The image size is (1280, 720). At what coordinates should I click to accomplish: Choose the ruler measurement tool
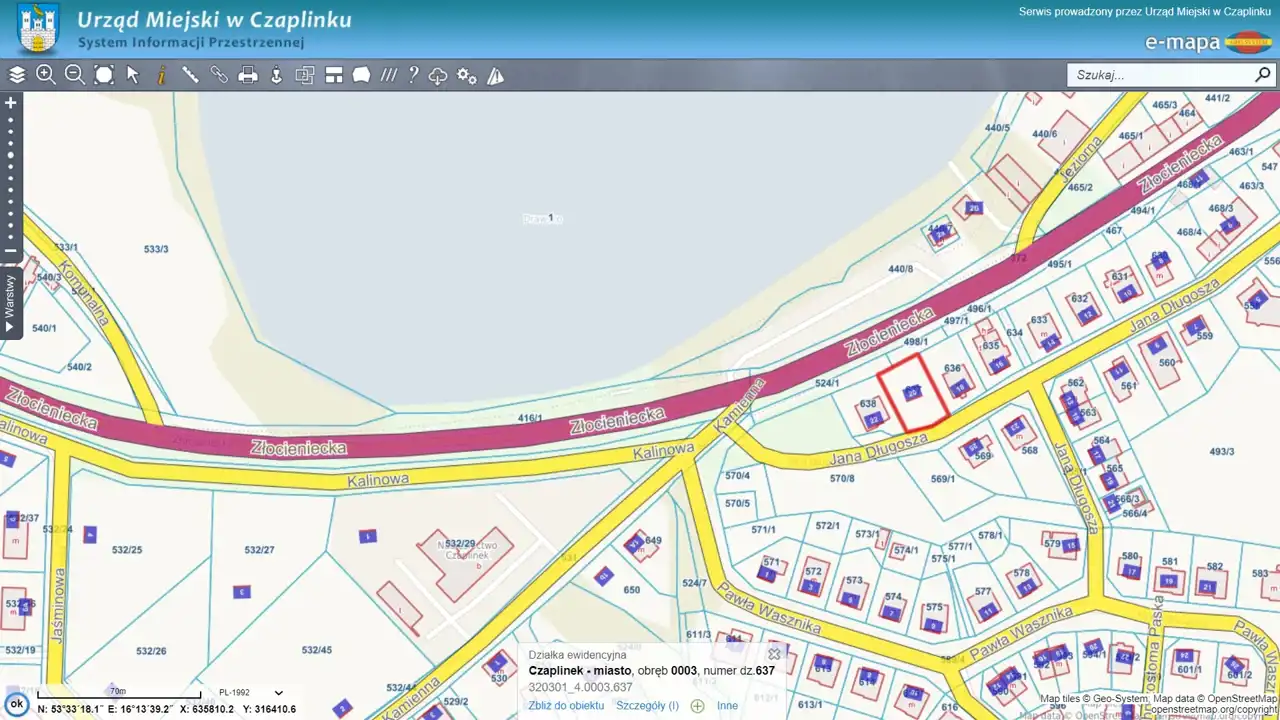[190, 75]
